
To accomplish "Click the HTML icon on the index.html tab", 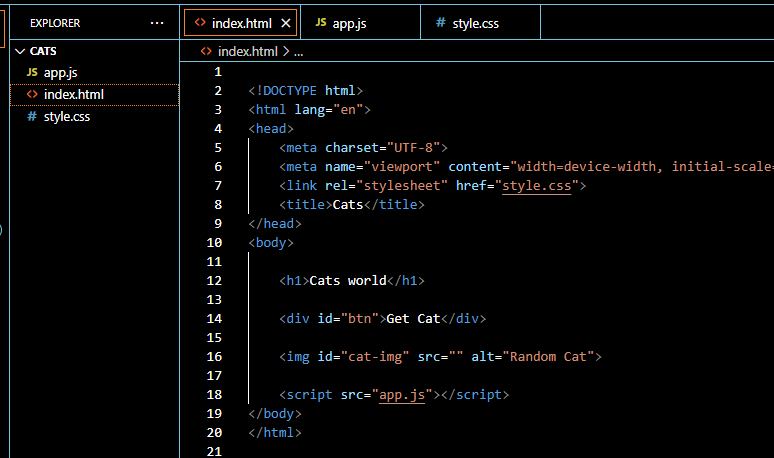I will tap(200, 23).
